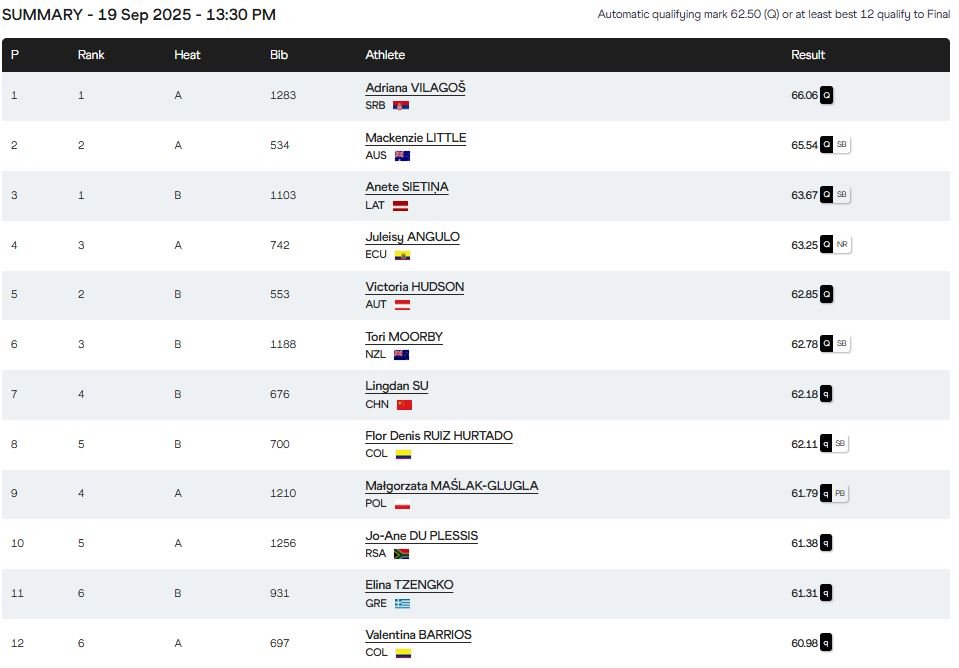959x668 pixels.
Task: Click the PB badge beside 61.79
Action: (841, 493)
